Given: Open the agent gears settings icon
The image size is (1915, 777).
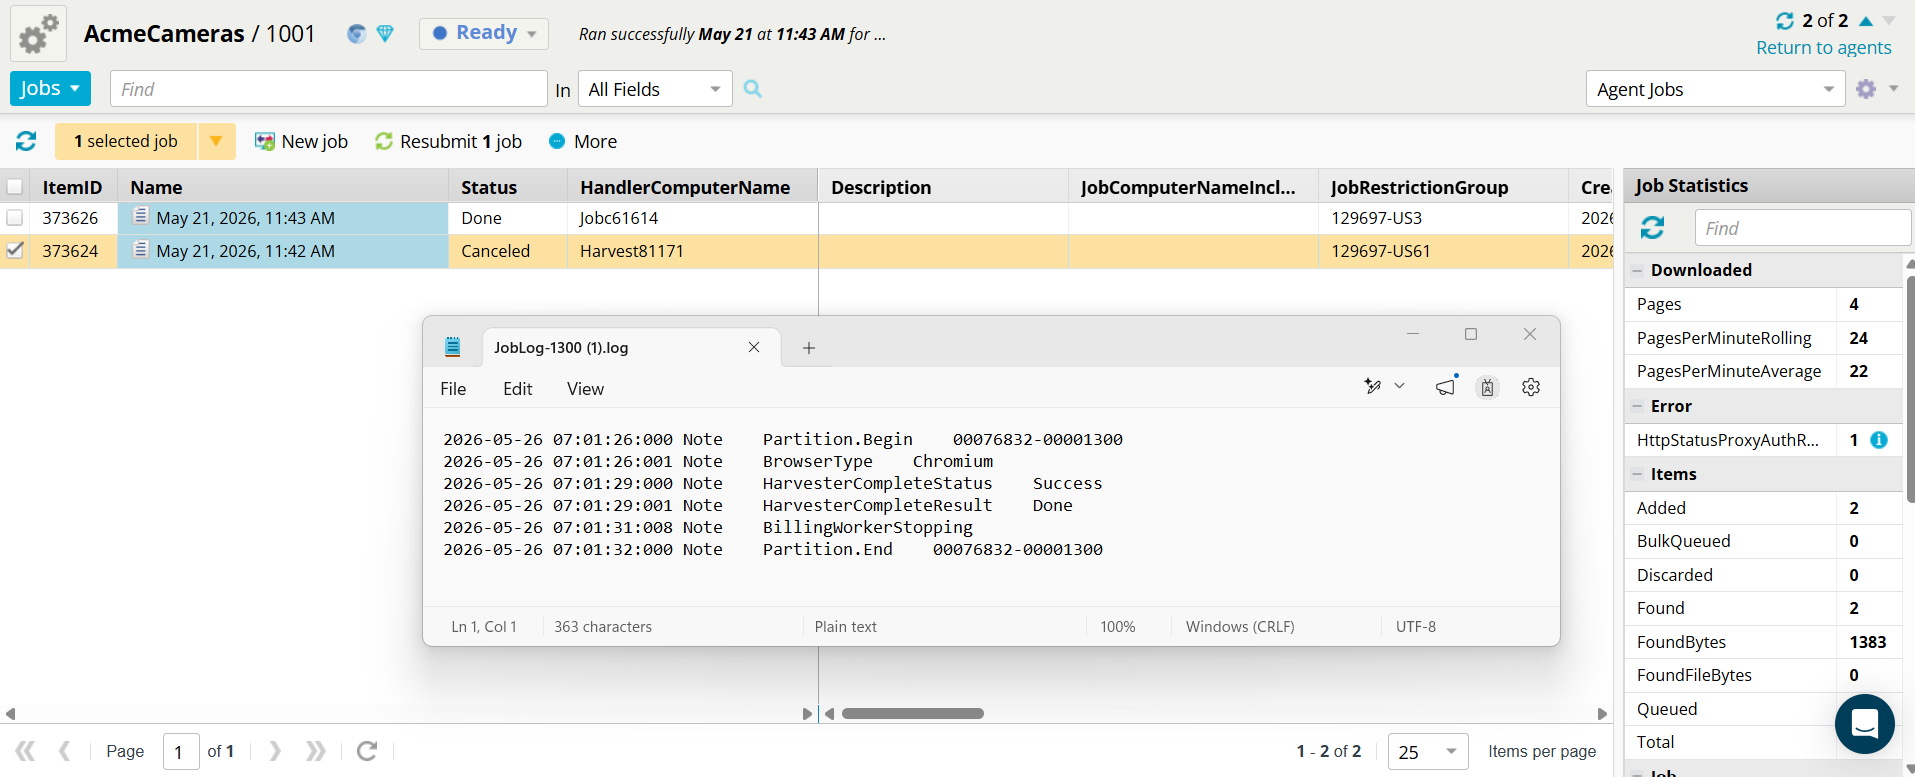Looking at the screenshot, I should [x=39, y=34].
